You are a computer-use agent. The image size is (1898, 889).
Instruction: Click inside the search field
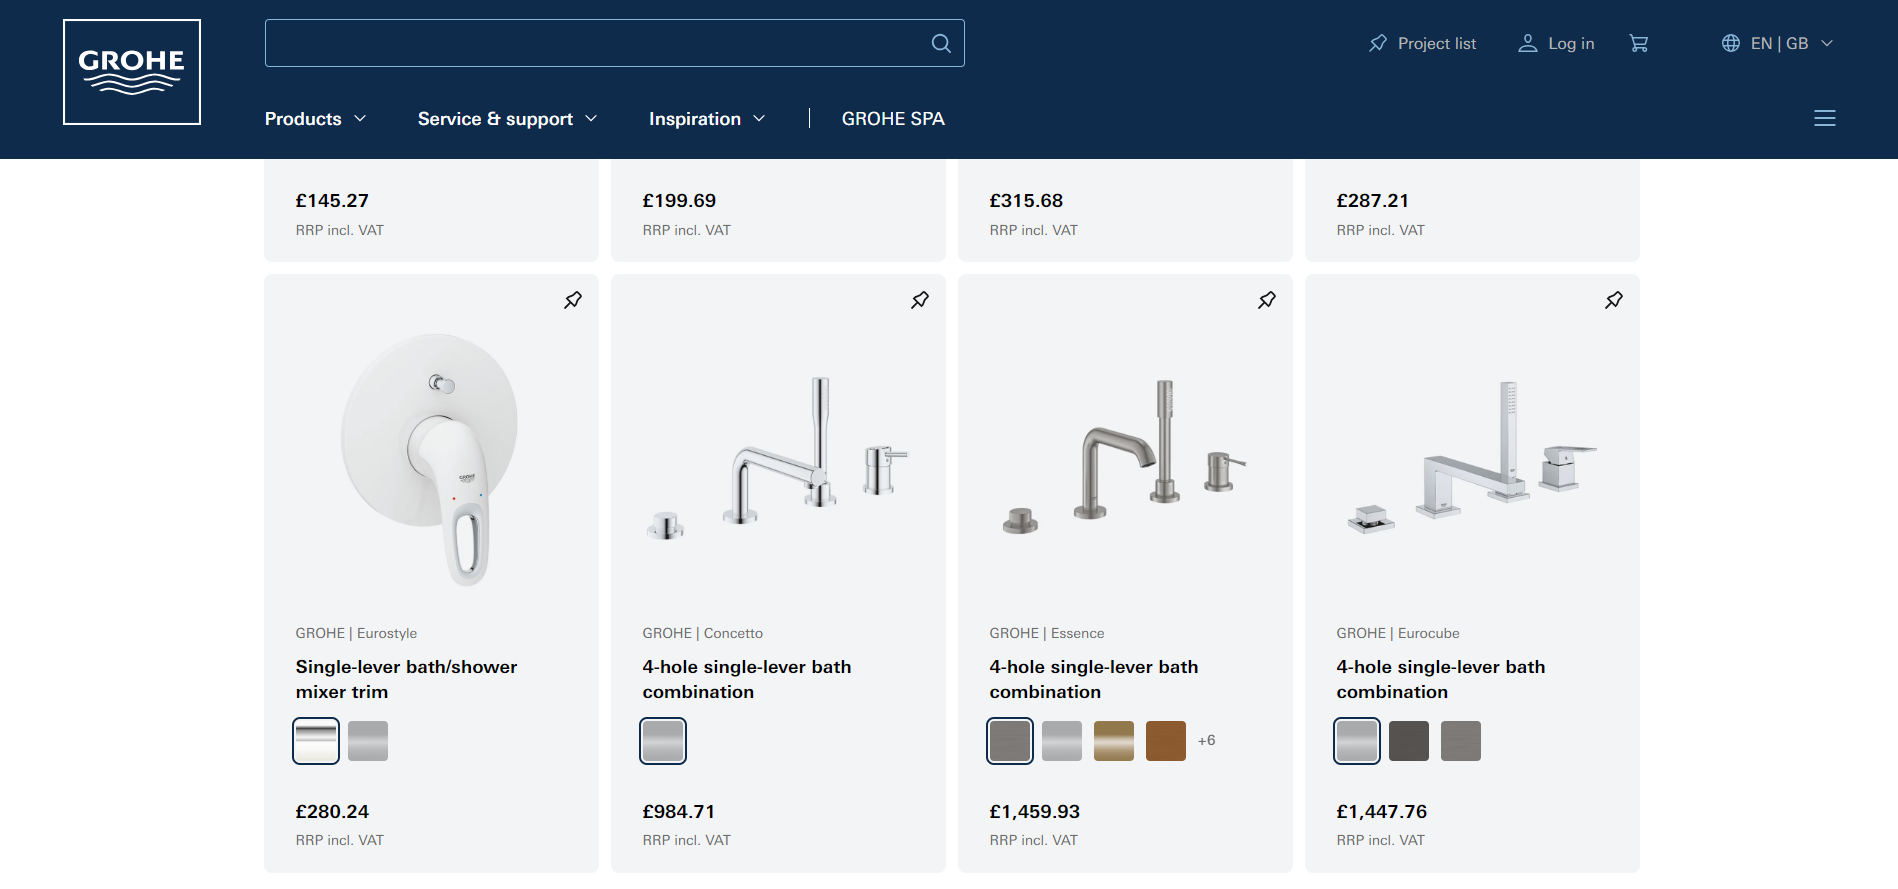(600, 43)
